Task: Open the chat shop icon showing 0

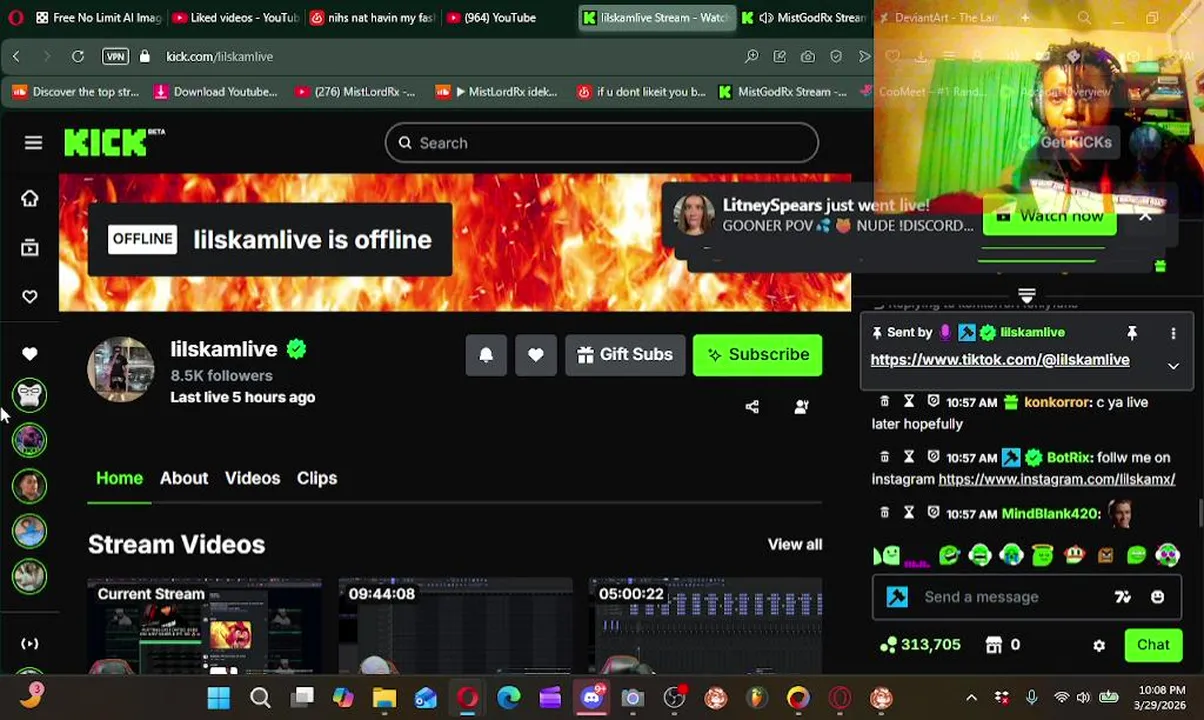Action: click(1002, 645)
